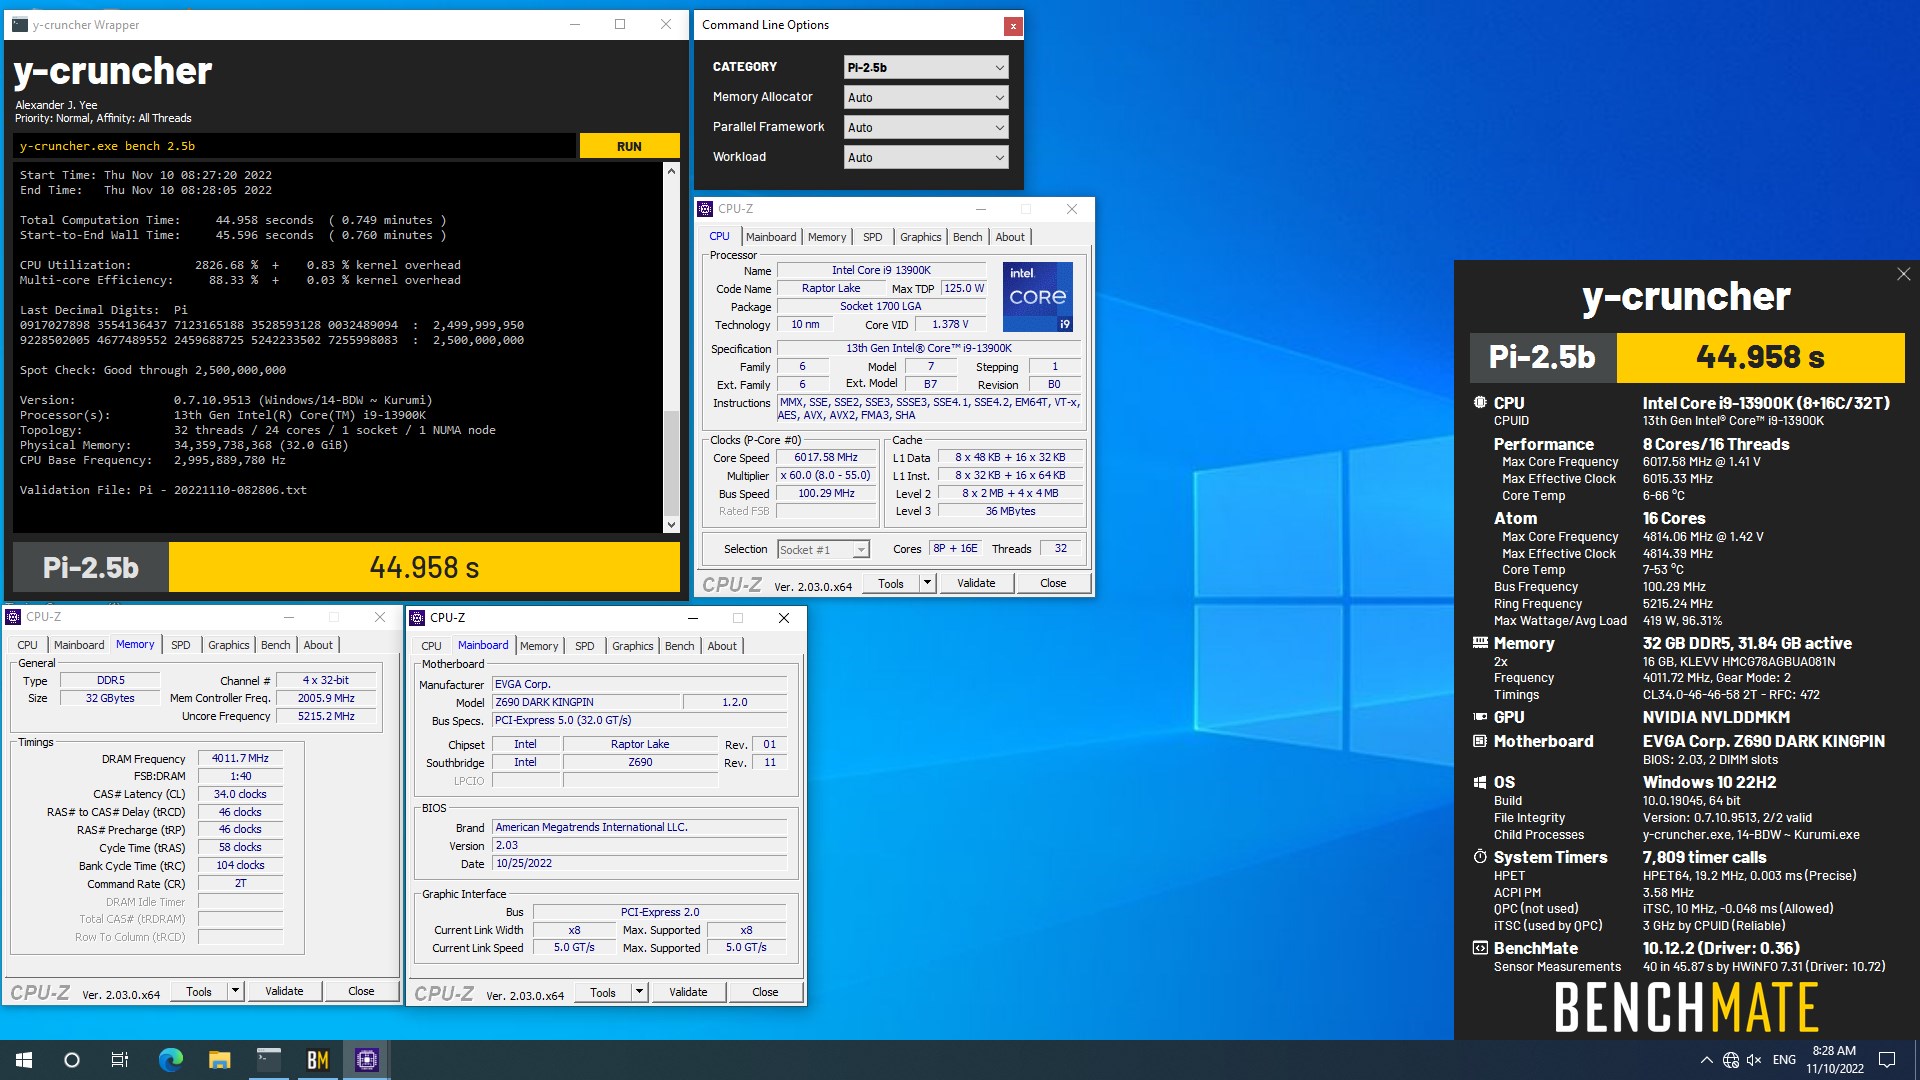Expand Tools arrow in Mainboard window
The width and height of the screenshot is (1920, 1080).
click(x=639, y=992)
